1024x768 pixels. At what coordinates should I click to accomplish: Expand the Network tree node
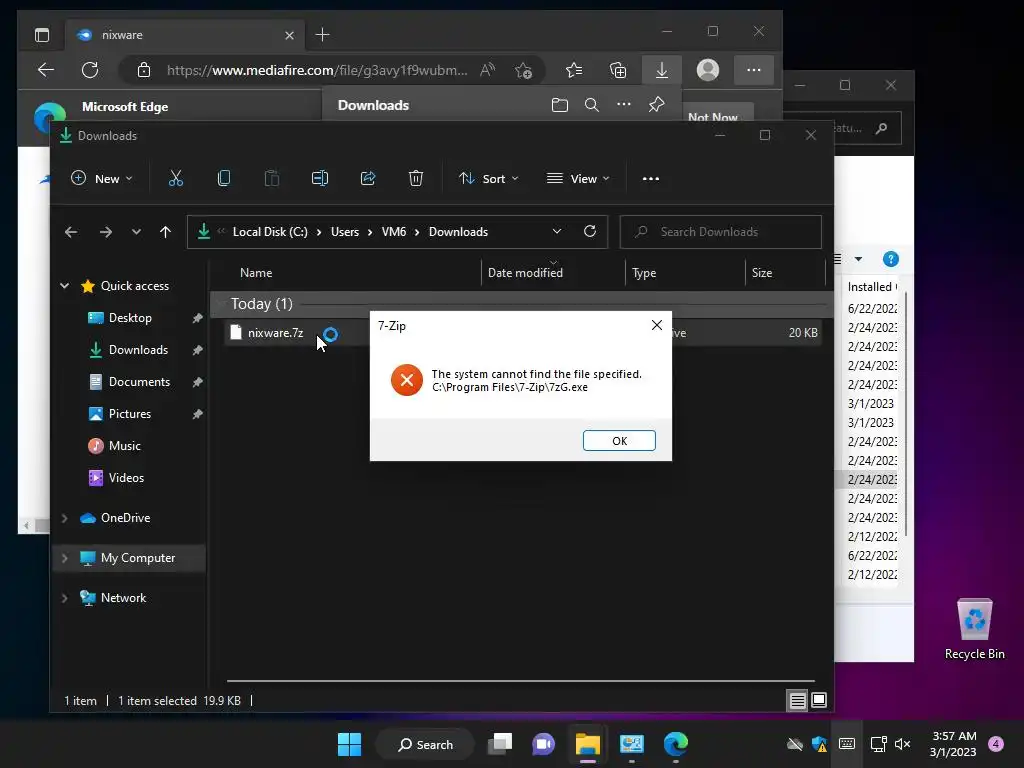point(65,598)
